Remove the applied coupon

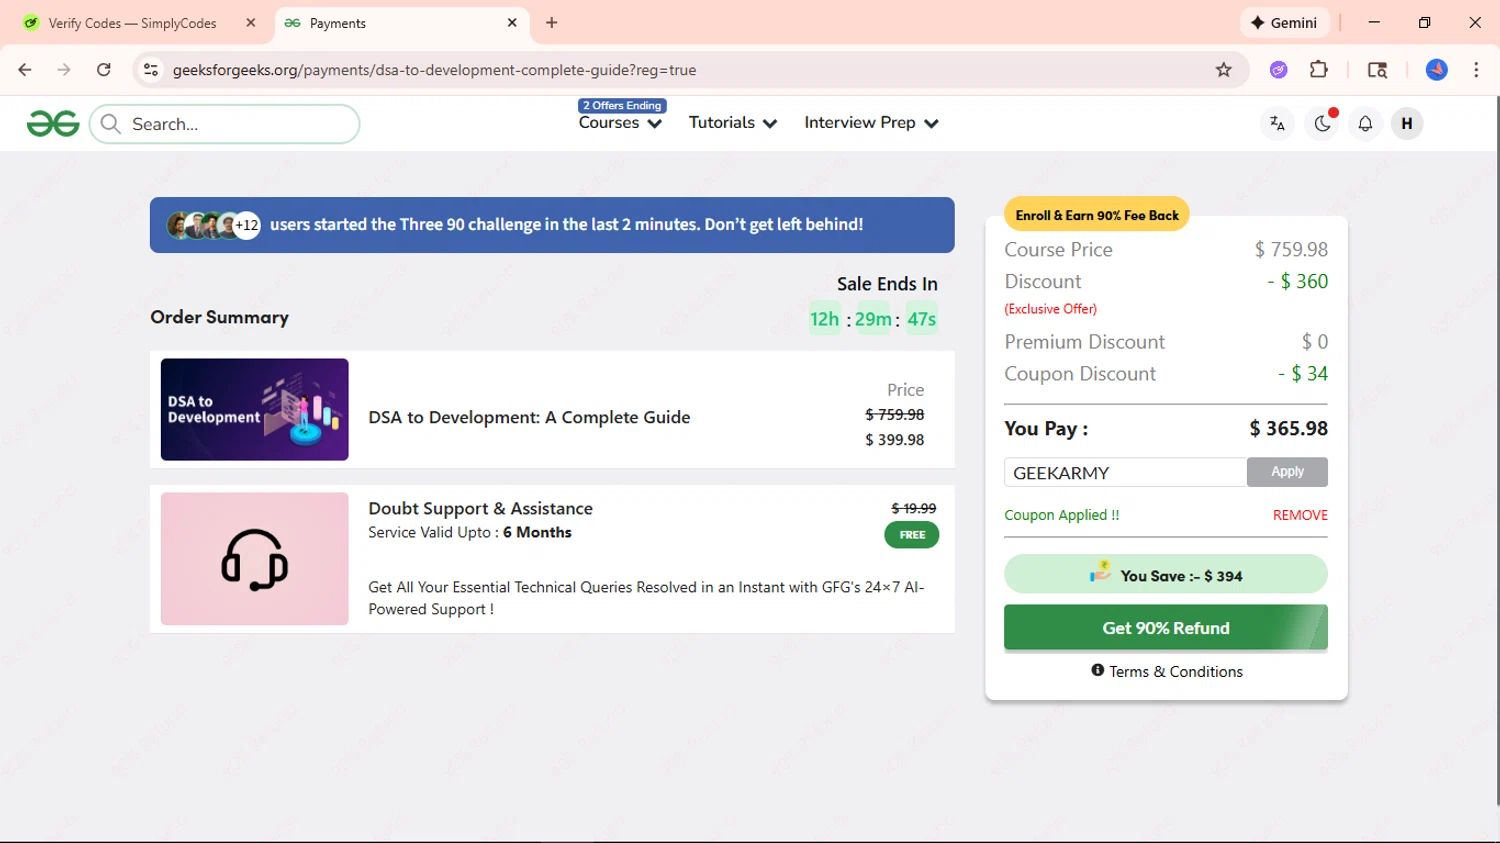point(1300,515)
